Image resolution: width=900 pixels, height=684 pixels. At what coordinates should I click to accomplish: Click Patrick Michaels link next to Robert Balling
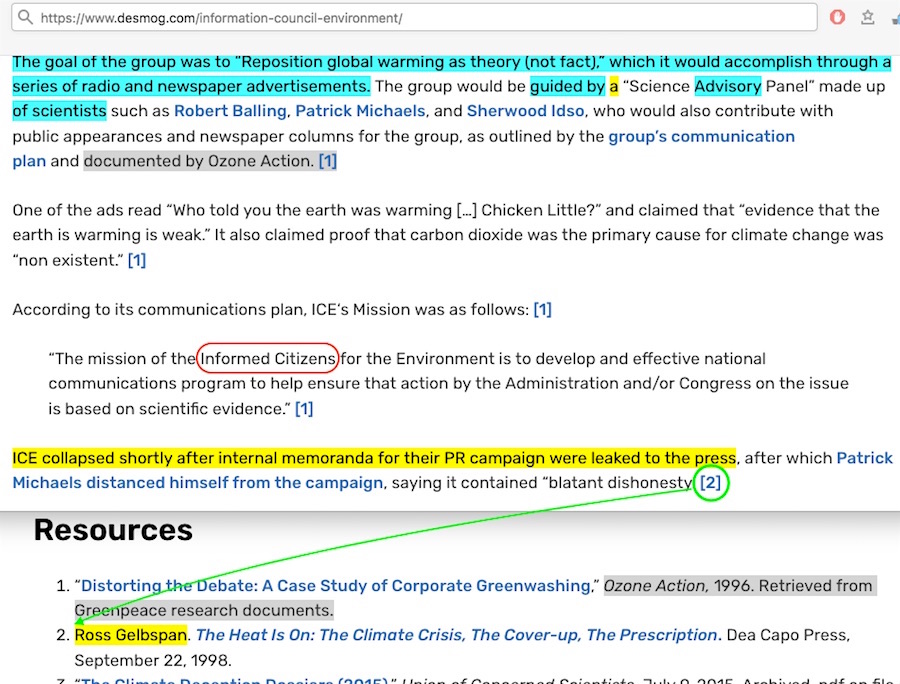(360, 111)
